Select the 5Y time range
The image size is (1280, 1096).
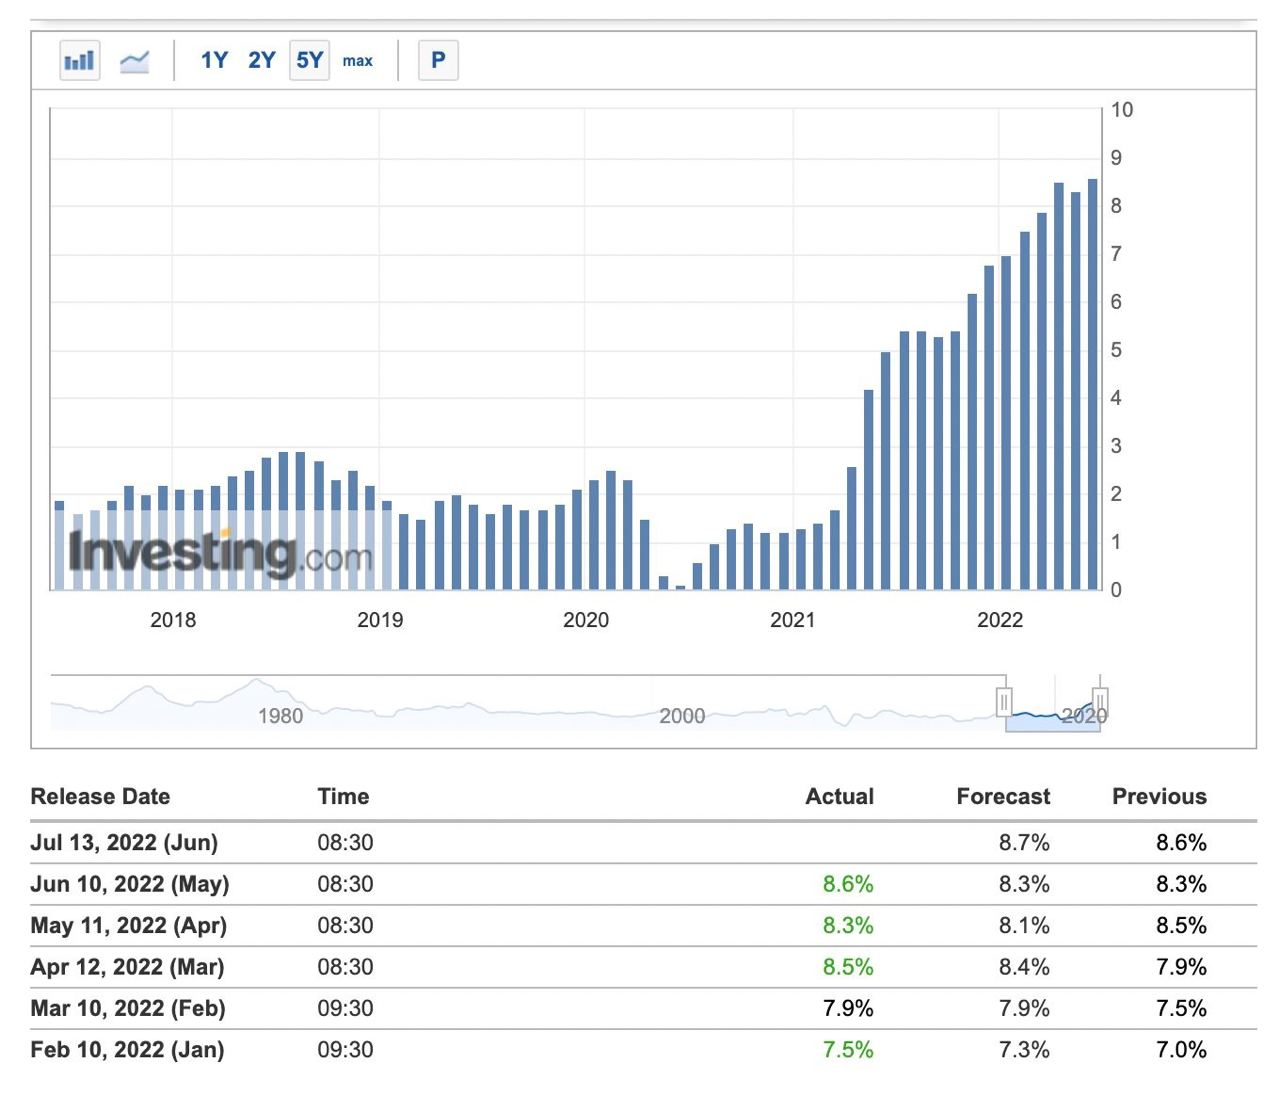click(x=309, y=60)
